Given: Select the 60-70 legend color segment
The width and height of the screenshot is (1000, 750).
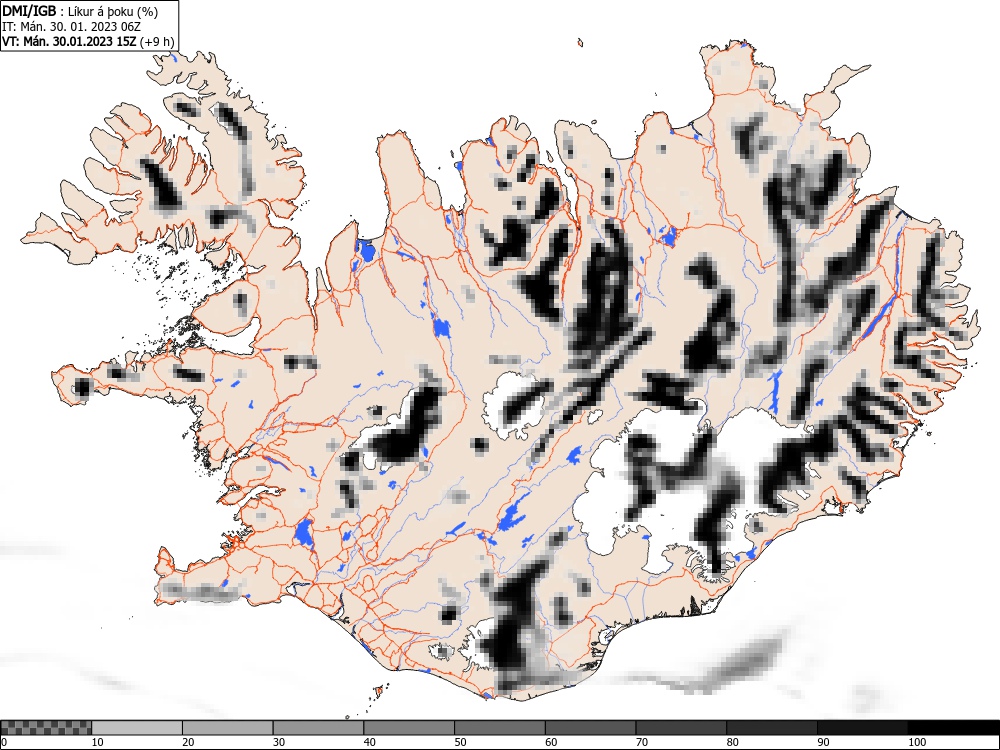Looking at the screenshot, I should pos(590,728).
